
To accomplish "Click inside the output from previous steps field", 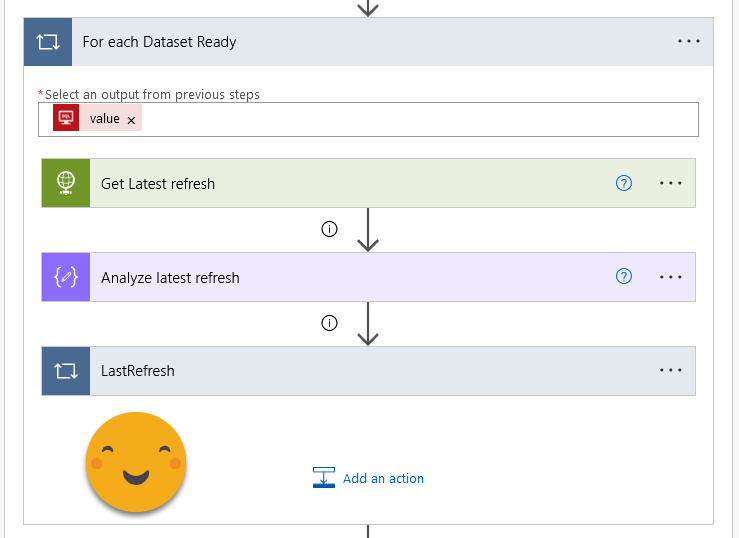I will click(x=420, y=119).
